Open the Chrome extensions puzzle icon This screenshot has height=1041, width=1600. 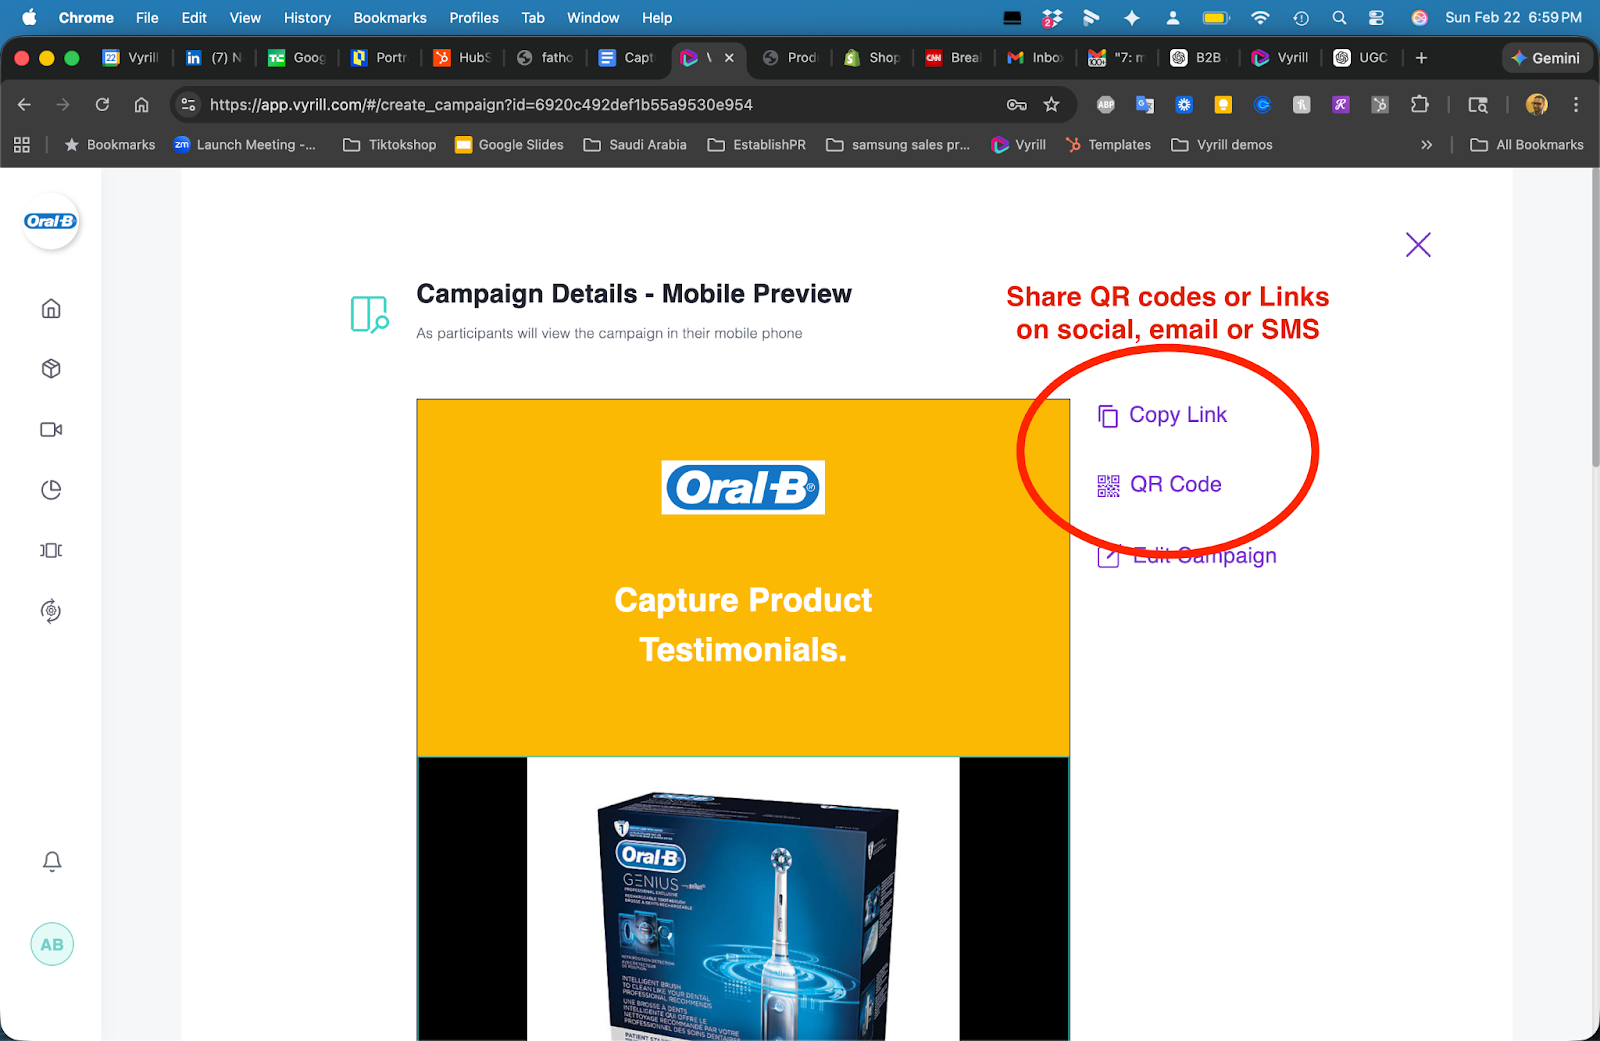[1420, 104]
